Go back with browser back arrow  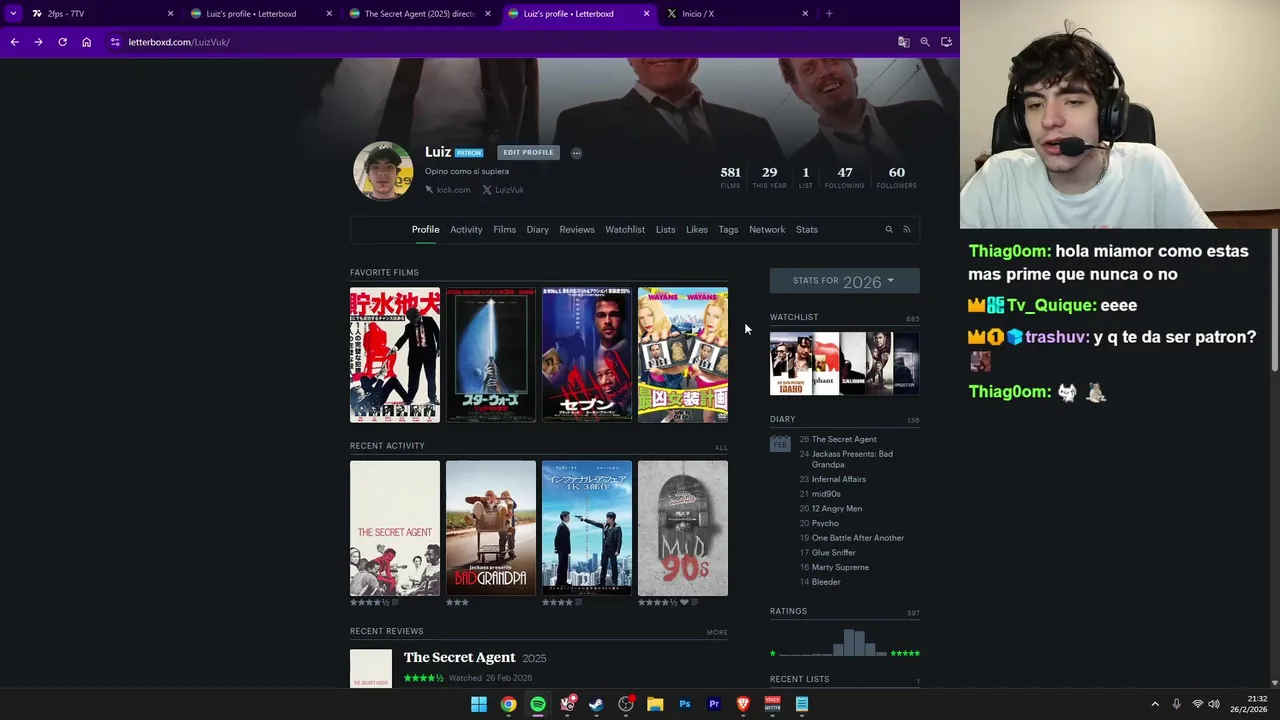[x=14, y=42]
